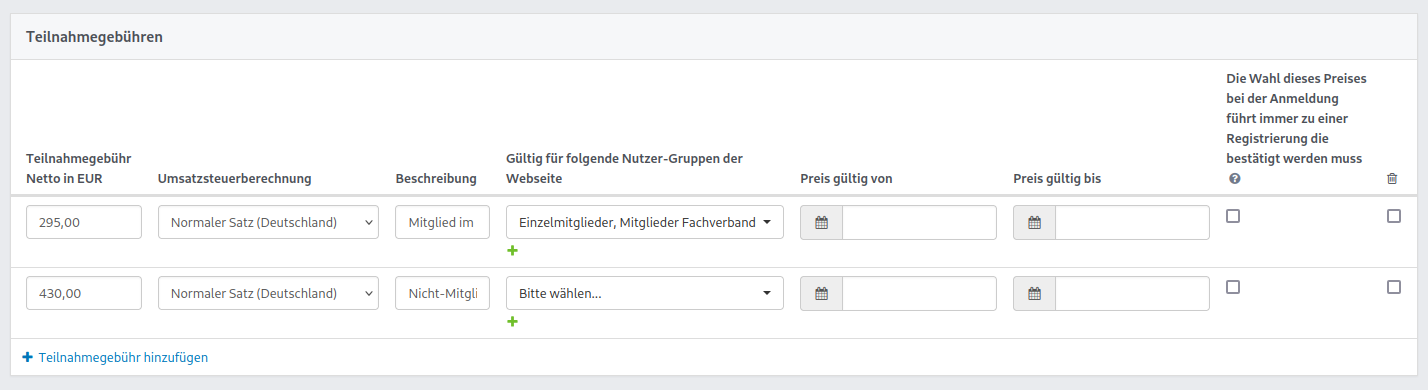The width and height of the screenshot is (1428, 390).
Task: Click Teilnahmegebühr Netto in EUR header
Action: [79, 168]
